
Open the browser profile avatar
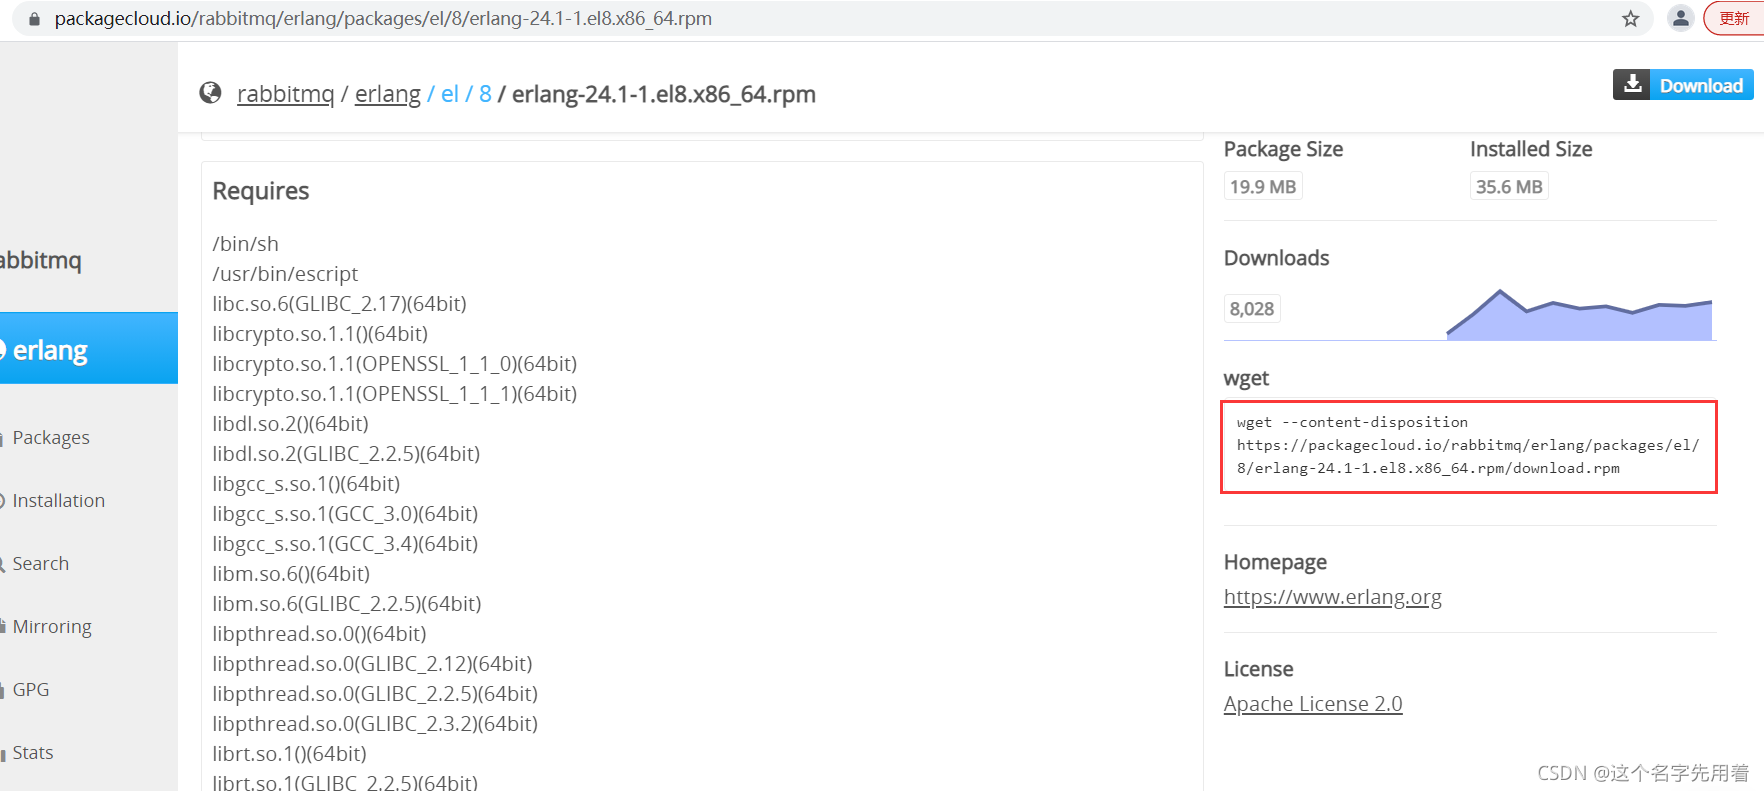(x=1681, y=18)
